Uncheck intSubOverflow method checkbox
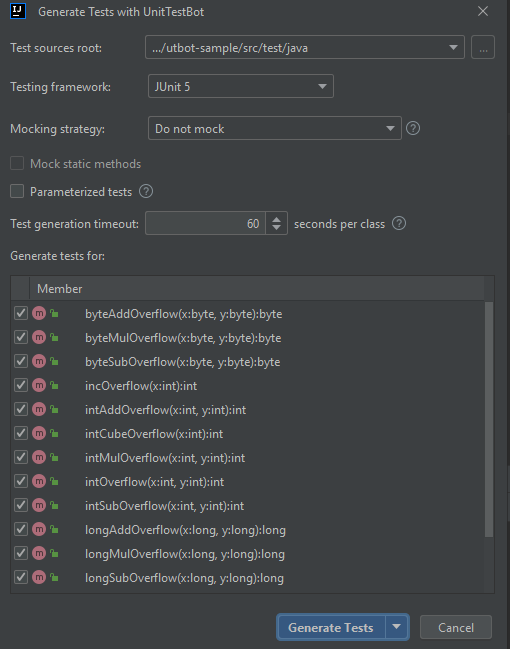 click(x=21, y=505)
